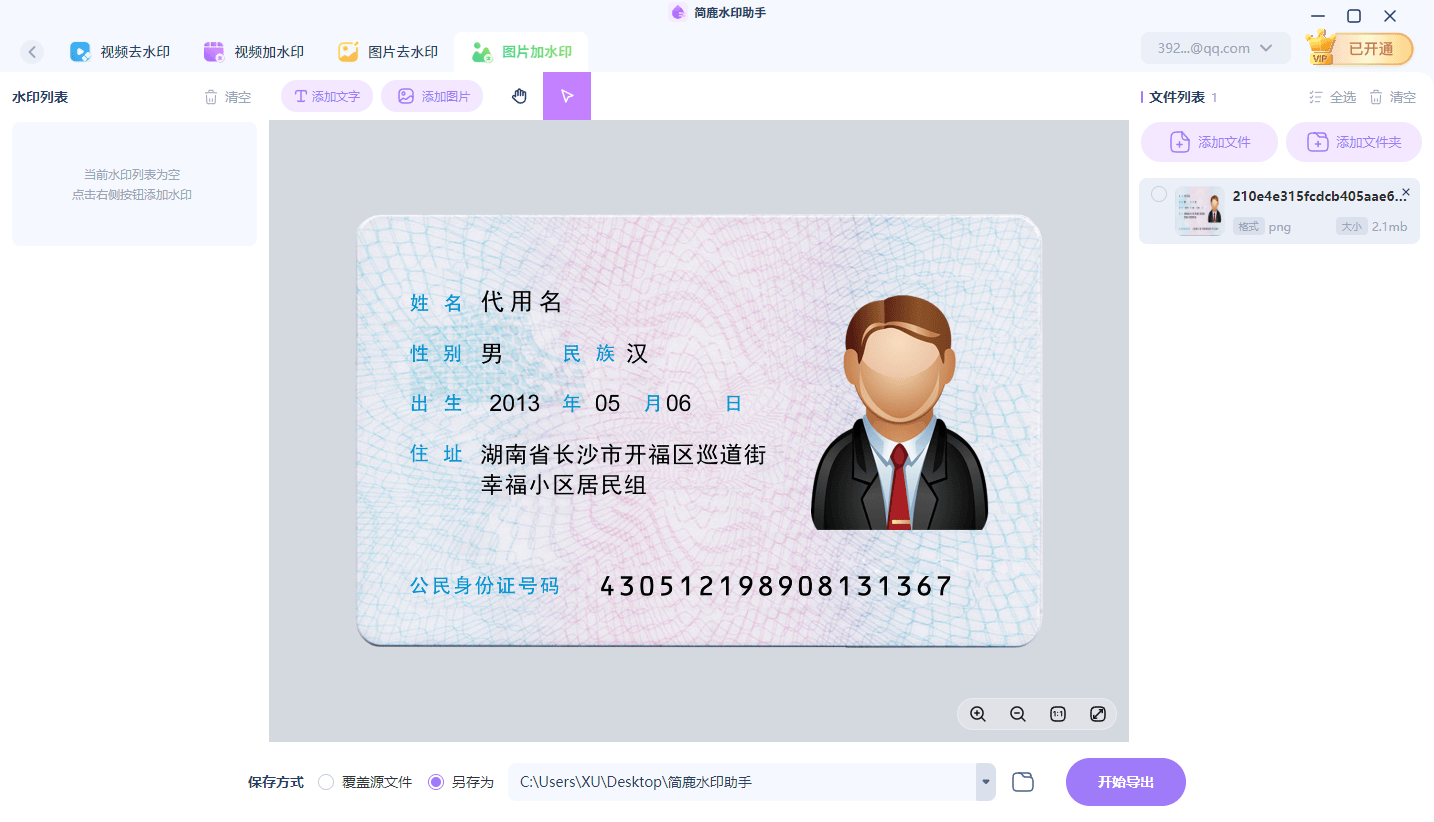Open the save path dropdown arrow
Image resolution: width=1434 pixels, height=822 pixels.
[986, 782]
